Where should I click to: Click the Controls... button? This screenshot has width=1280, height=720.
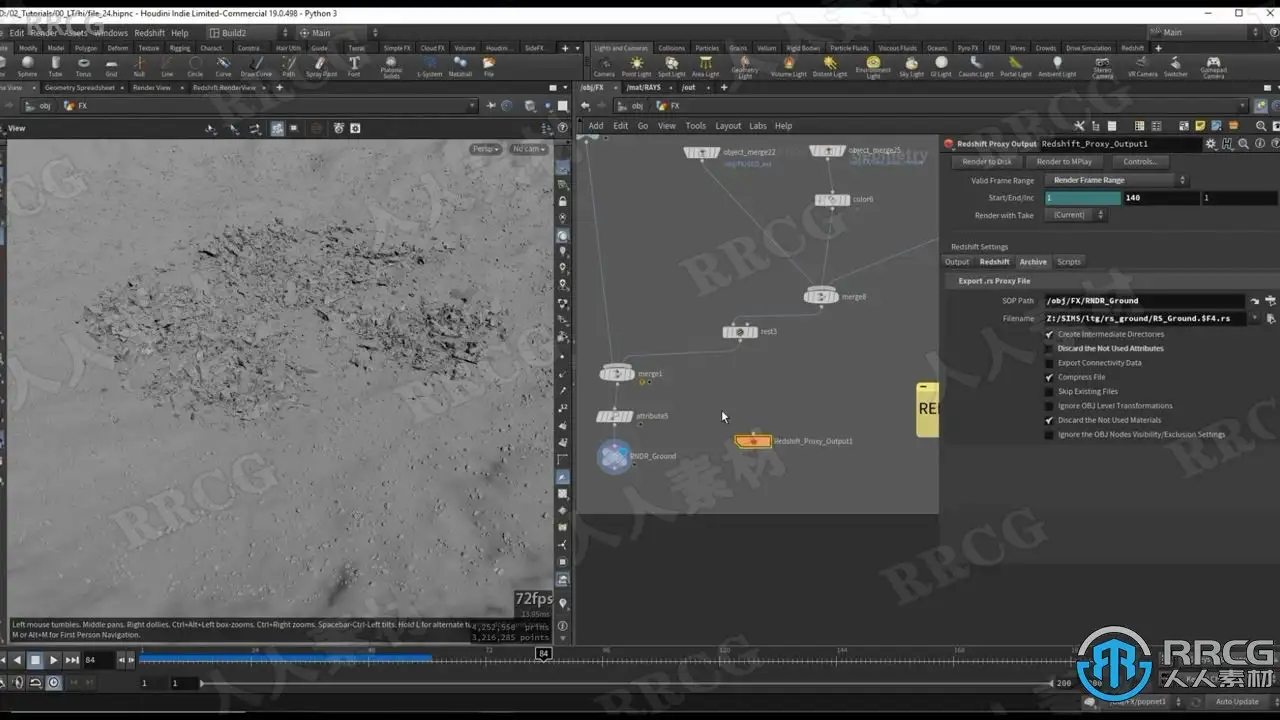[1140, 162]
